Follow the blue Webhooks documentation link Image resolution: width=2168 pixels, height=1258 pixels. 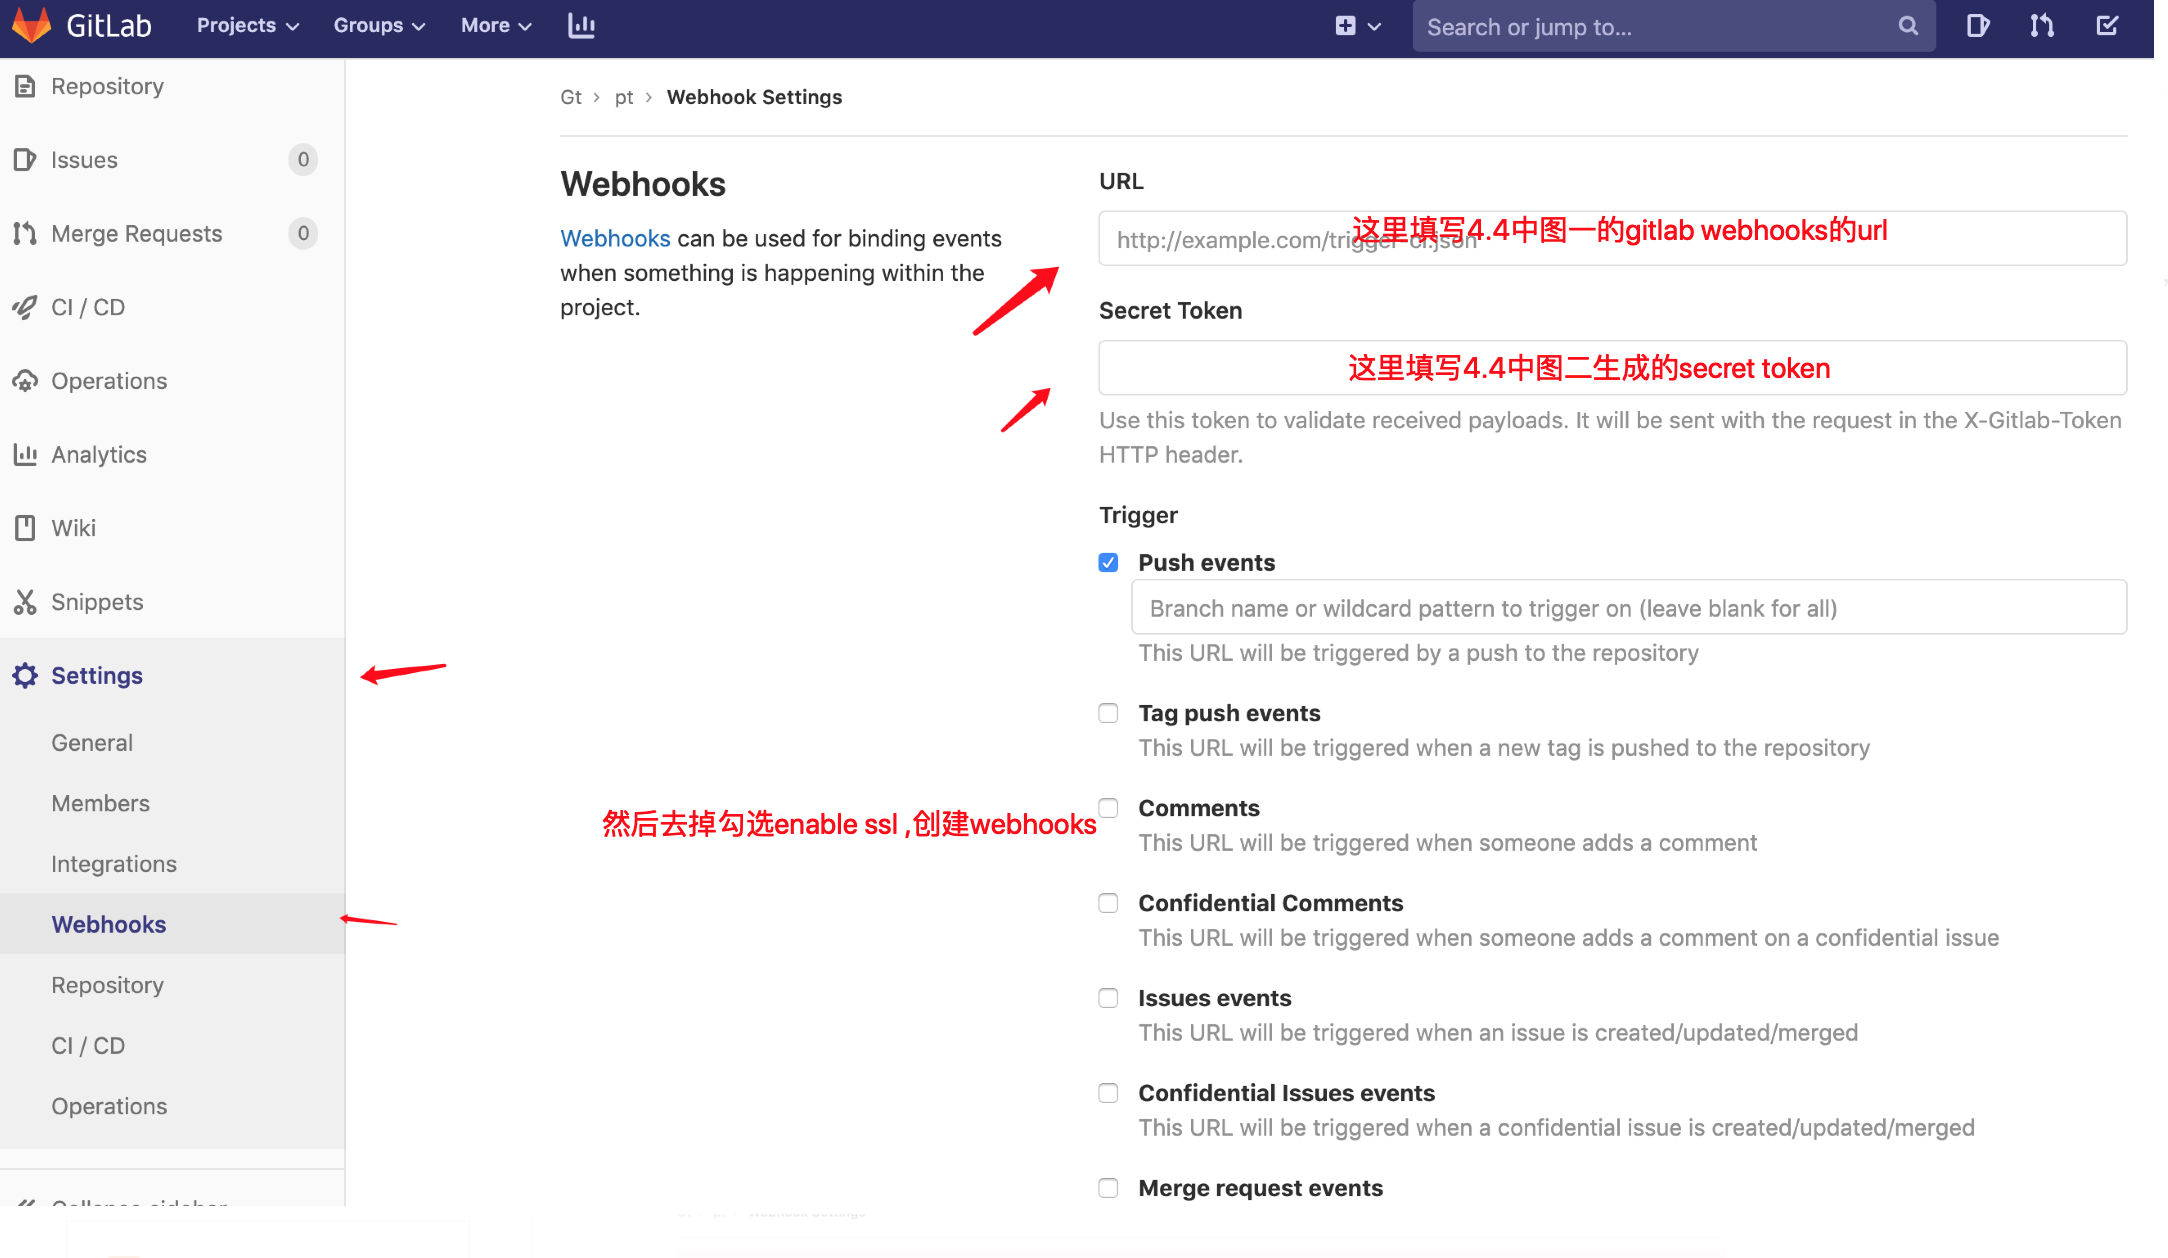click(615, 239)
